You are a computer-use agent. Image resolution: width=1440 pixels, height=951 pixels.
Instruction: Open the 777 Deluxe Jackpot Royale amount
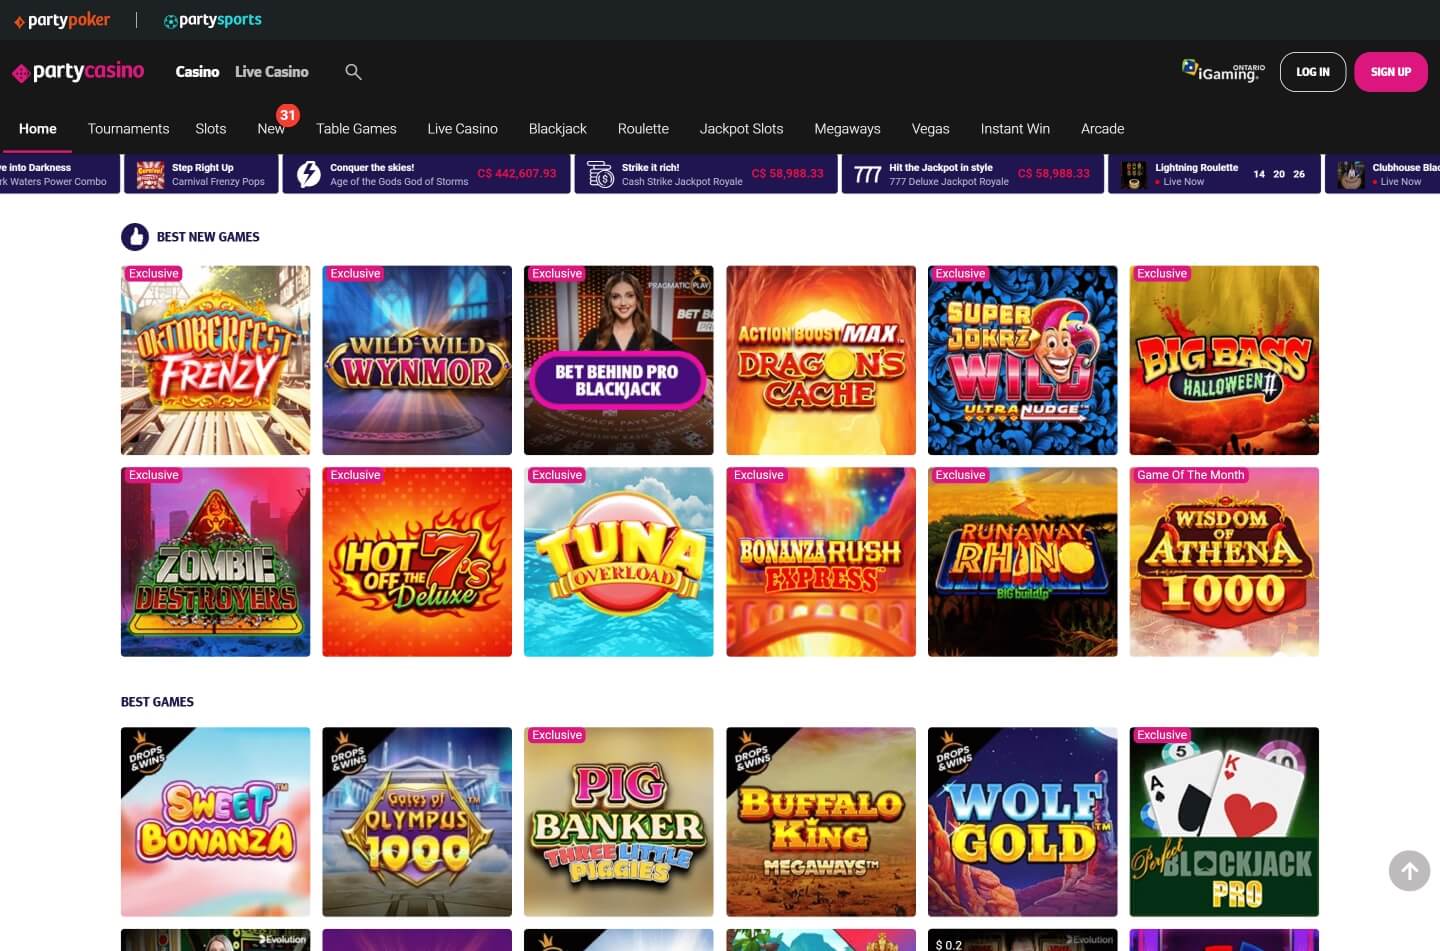coord(1054,174)
